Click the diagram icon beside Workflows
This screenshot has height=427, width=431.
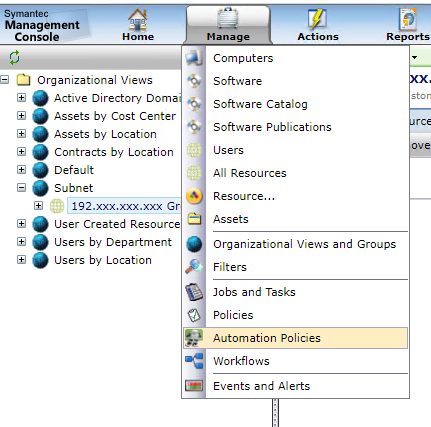(194, 361)
